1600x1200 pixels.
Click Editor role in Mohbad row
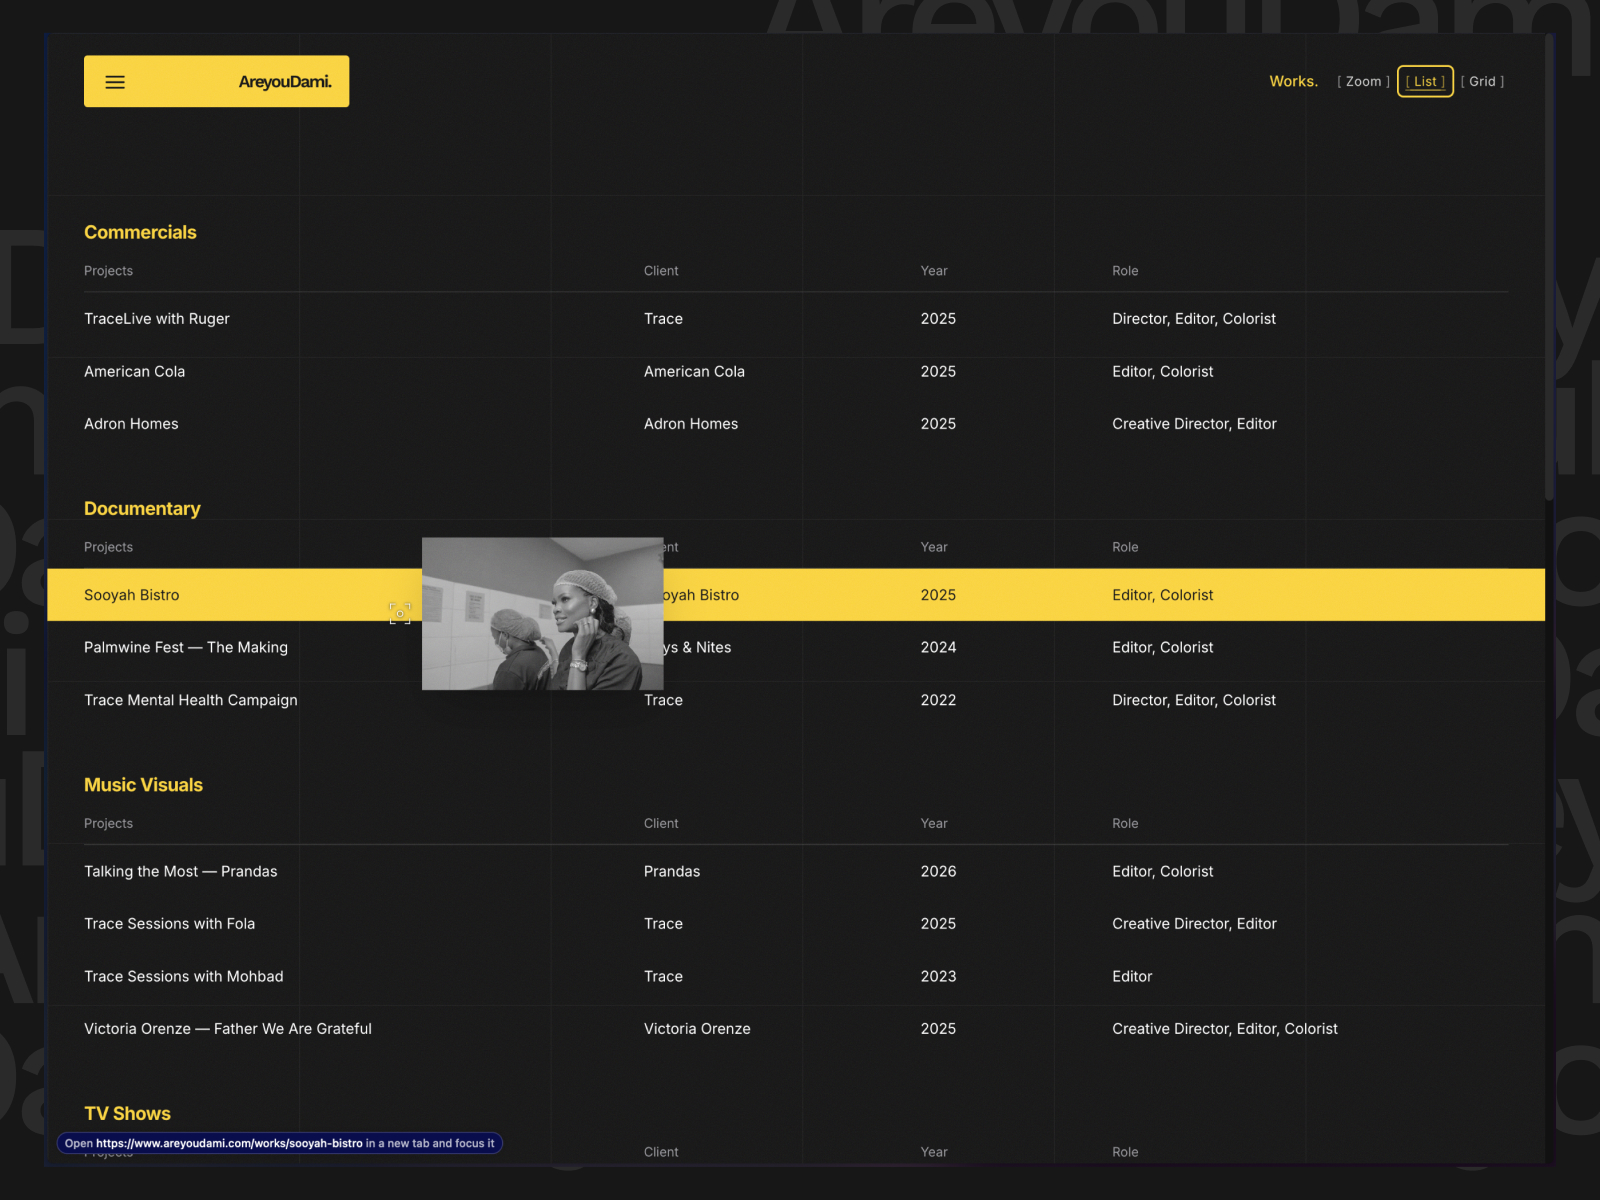pos(1132,977)
